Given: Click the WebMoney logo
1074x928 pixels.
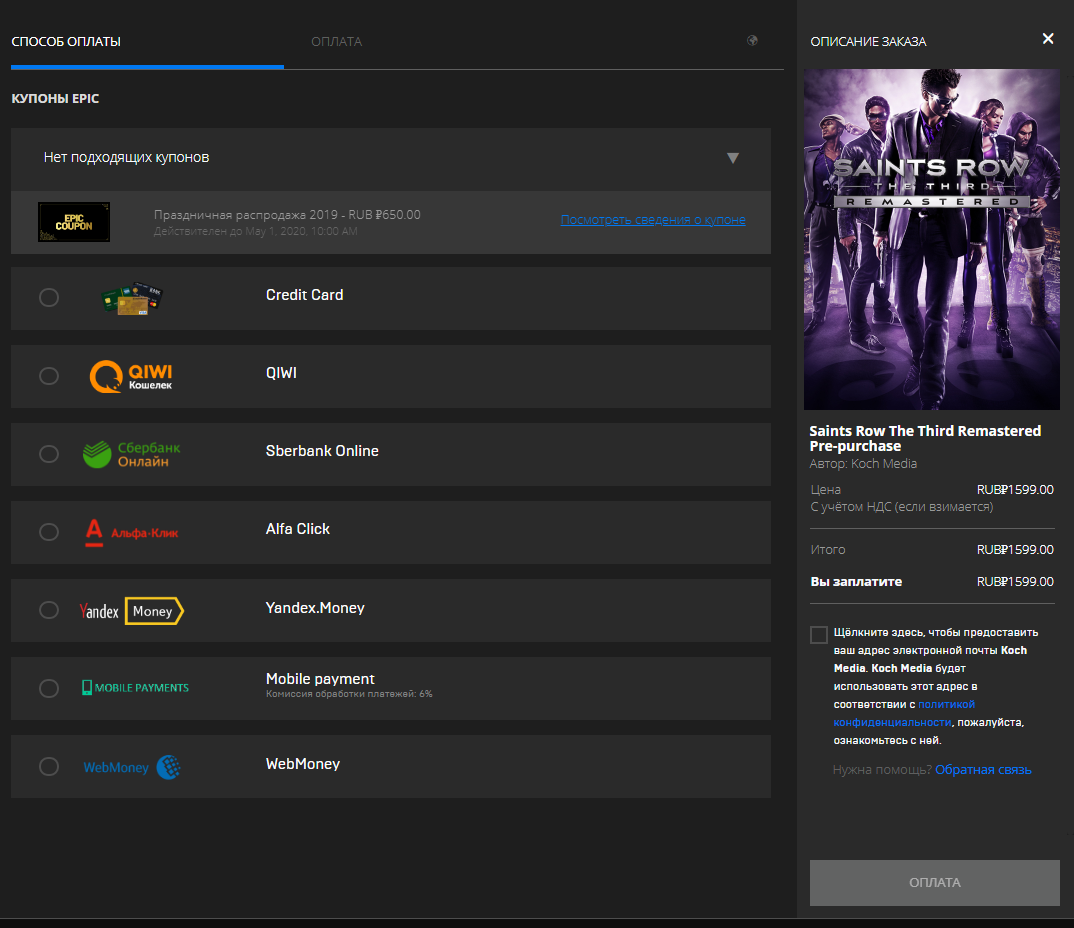Looking at the screenshot, I should tap(131, 767).
